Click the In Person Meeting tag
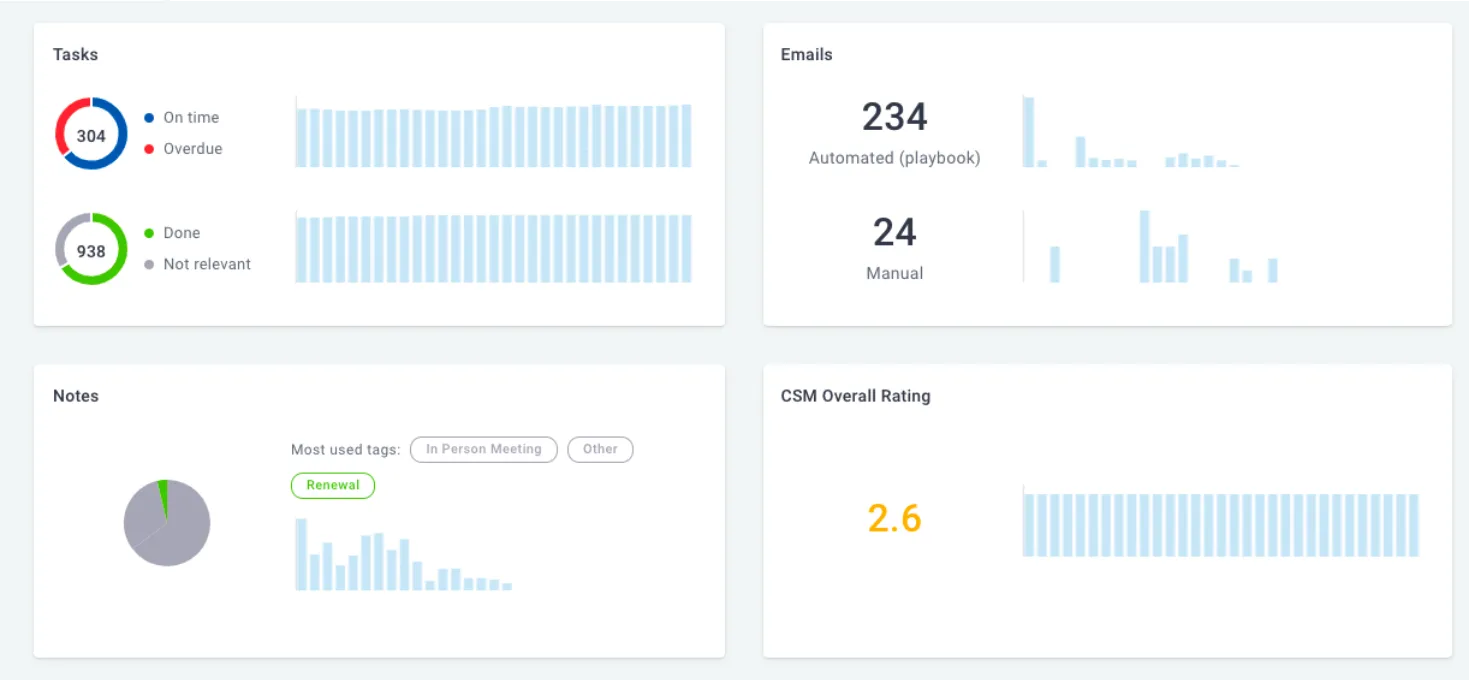The image size is (1469, 680). (x=484, y=449)
